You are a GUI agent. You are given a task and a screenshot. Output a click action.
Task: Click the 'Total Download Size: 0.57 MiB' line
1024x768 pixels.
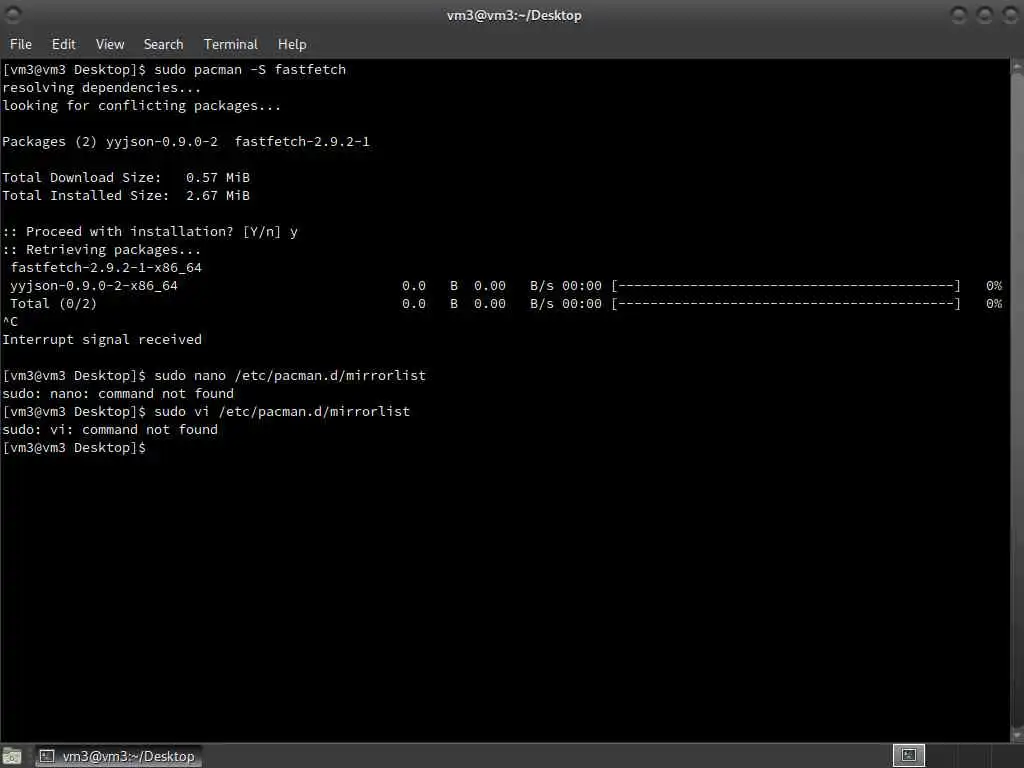[126, 178]
